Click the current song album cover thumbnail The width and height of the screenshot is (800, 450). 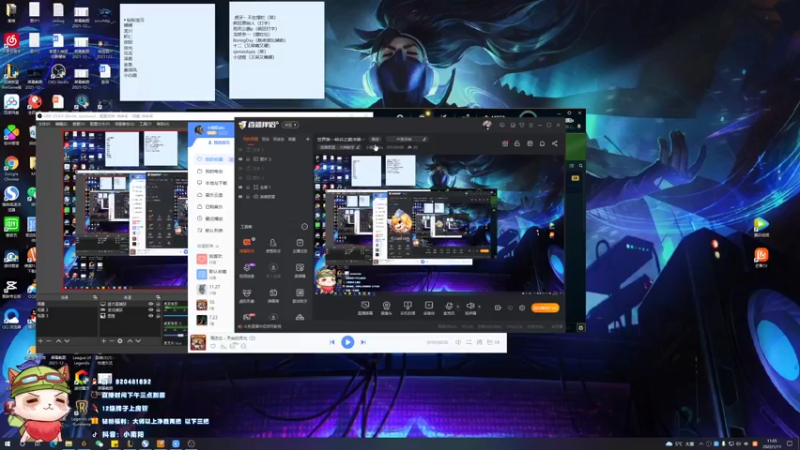pos(198,342)
